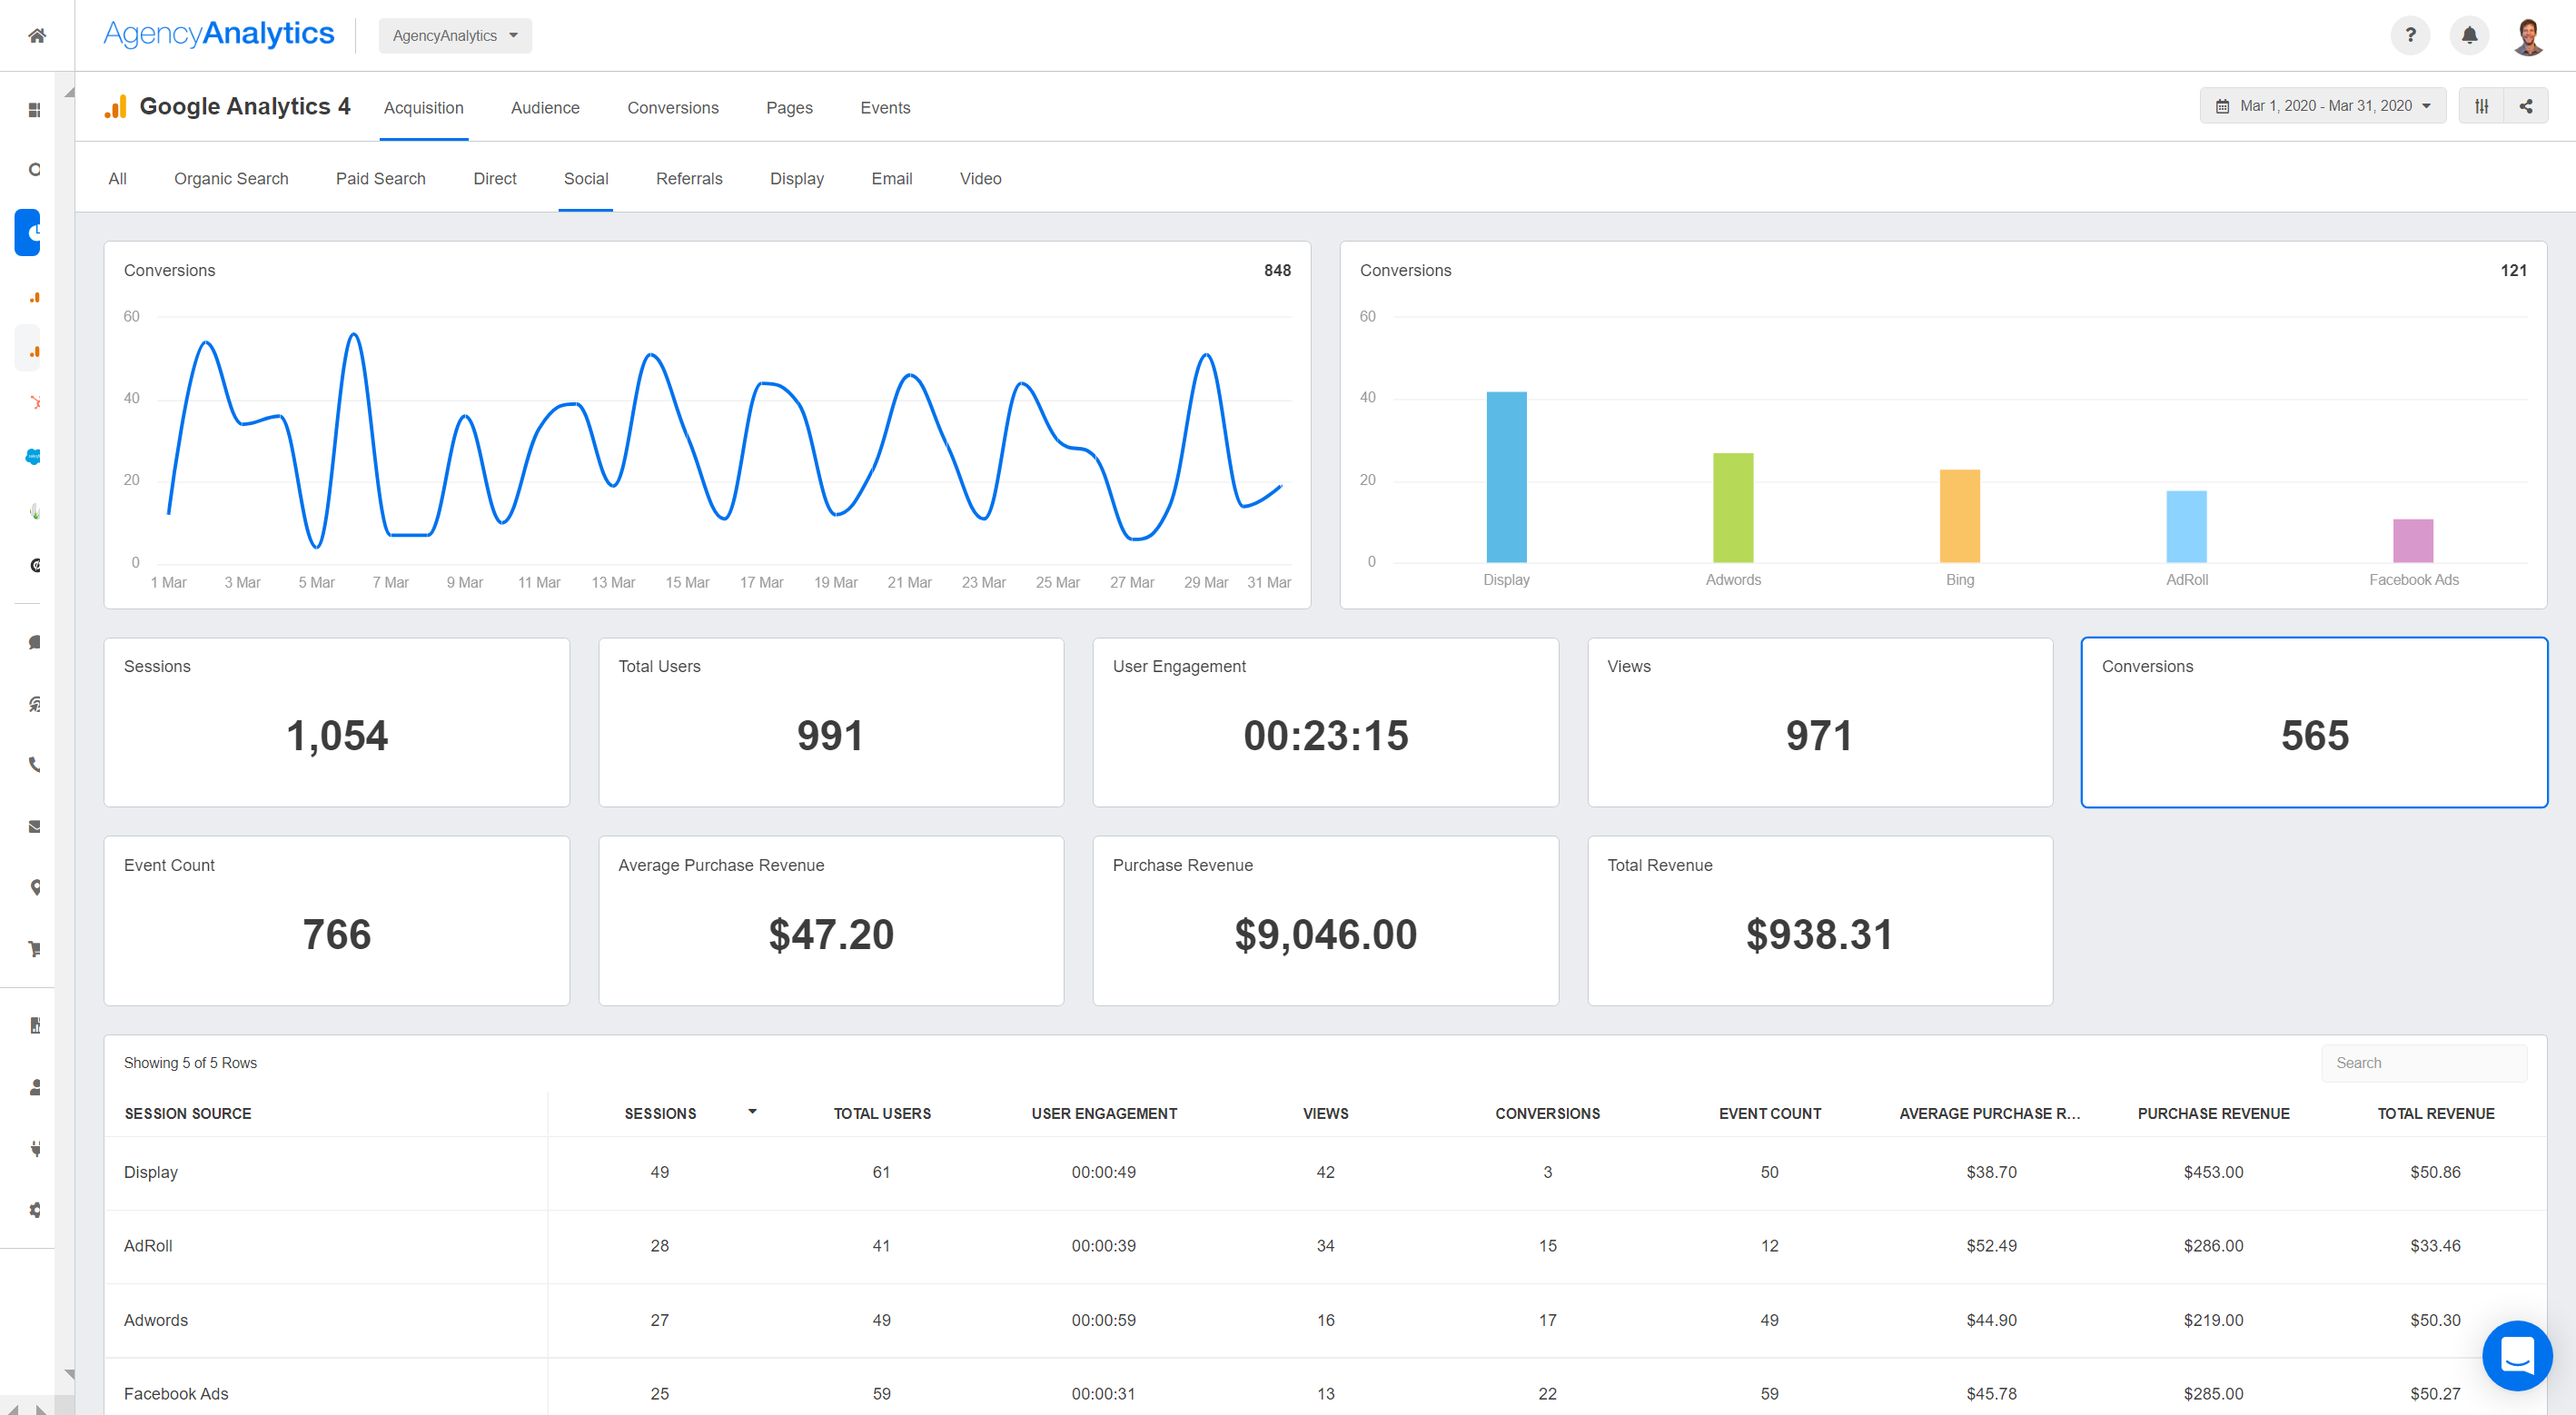The height and width of the screenshot is (1415, 2576).
Task: Select the Social tab
Action: (x=586, y=178)
